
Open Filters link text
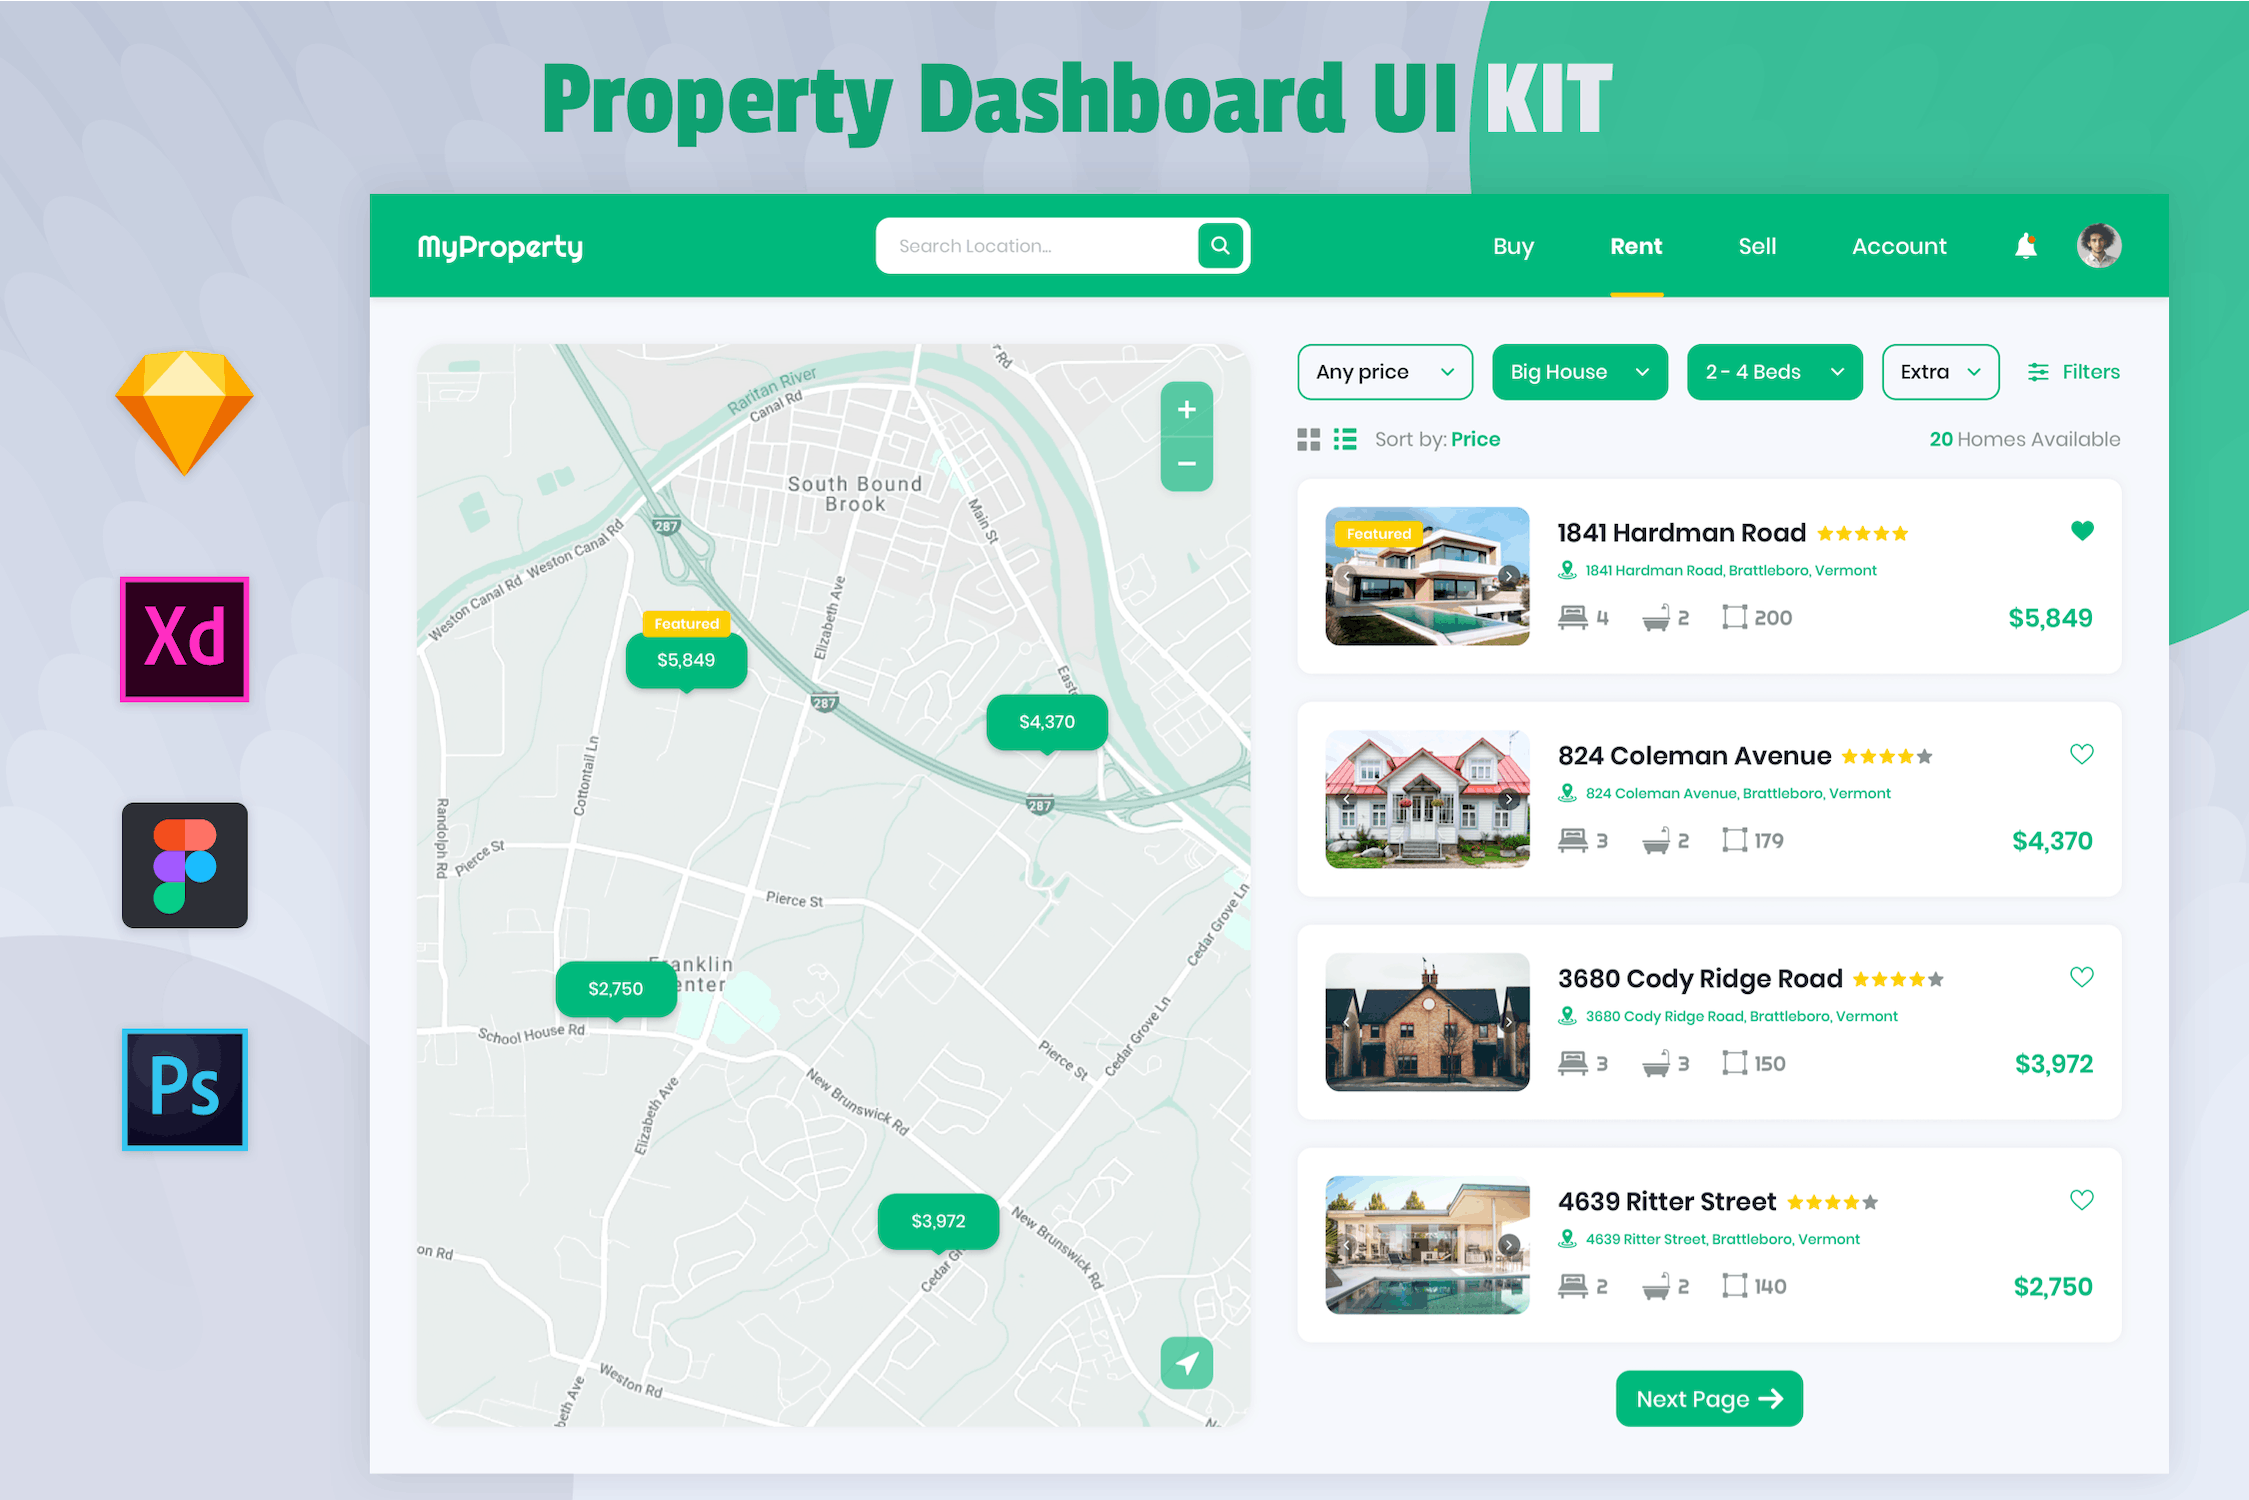coord(2091,372)
